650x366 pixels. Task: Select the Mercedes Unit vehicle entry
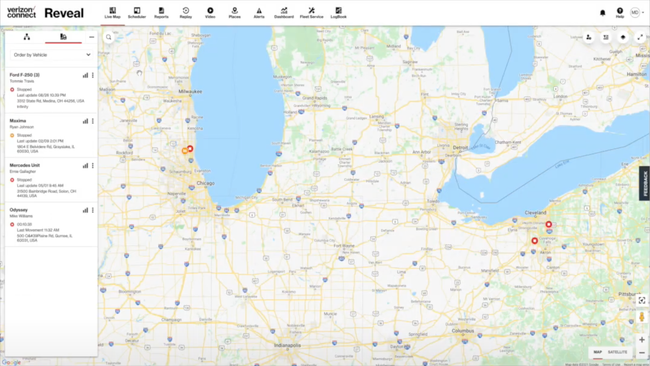point(25,165)
